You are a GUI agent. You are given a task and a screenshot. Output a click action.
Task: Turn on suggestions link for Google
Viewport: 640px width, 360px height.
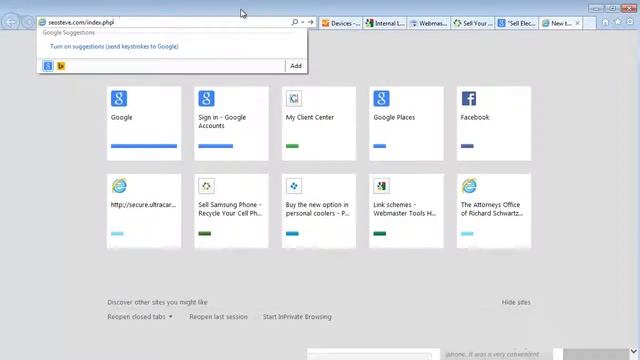[x=114, y=47]
